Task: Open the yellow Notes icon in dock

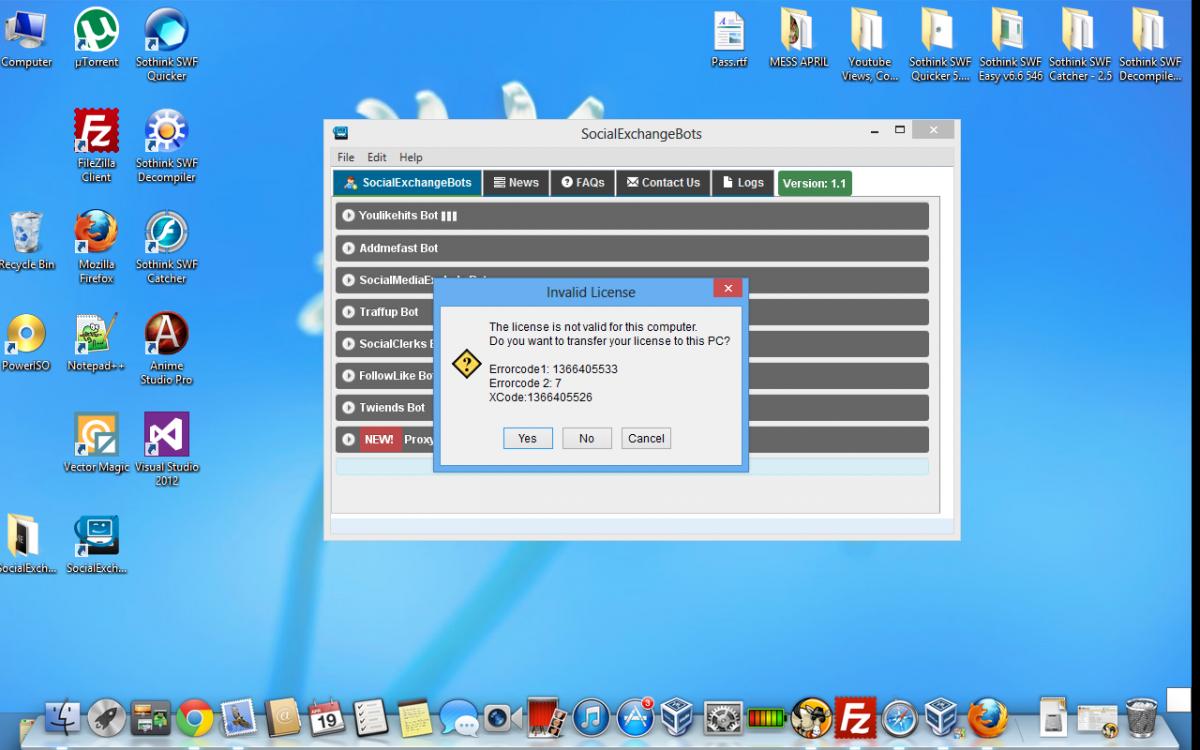Action: pyautogui.click(x=415, y=717)
